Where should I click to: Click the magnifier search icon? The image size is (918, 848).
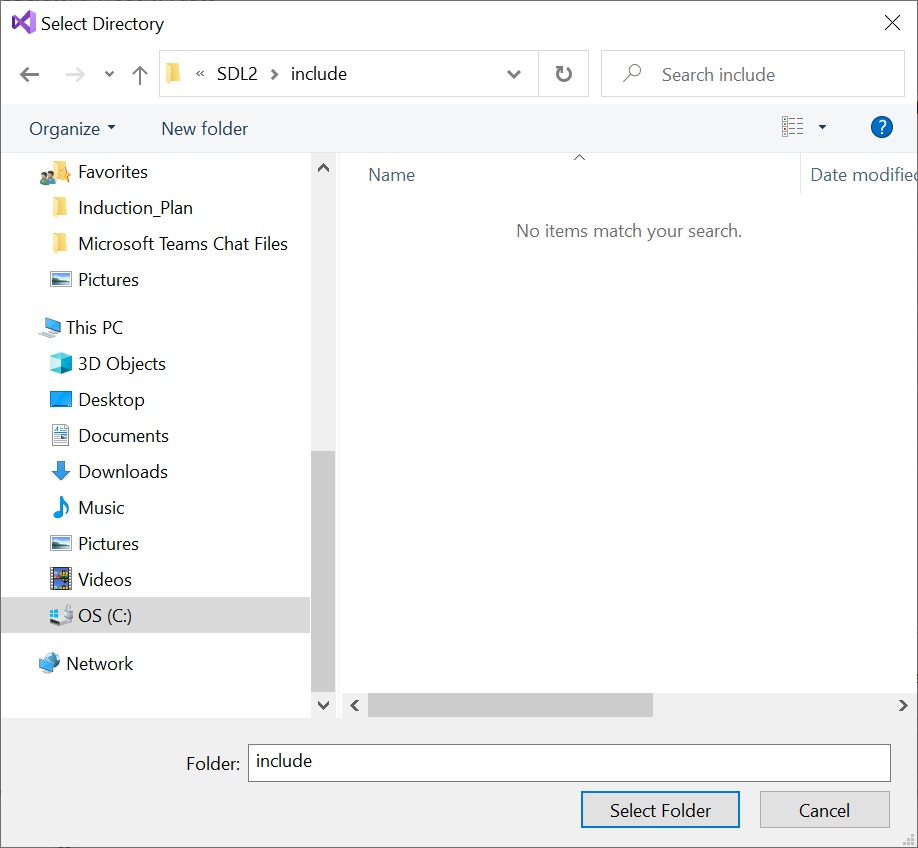click(x=632, y=73)
